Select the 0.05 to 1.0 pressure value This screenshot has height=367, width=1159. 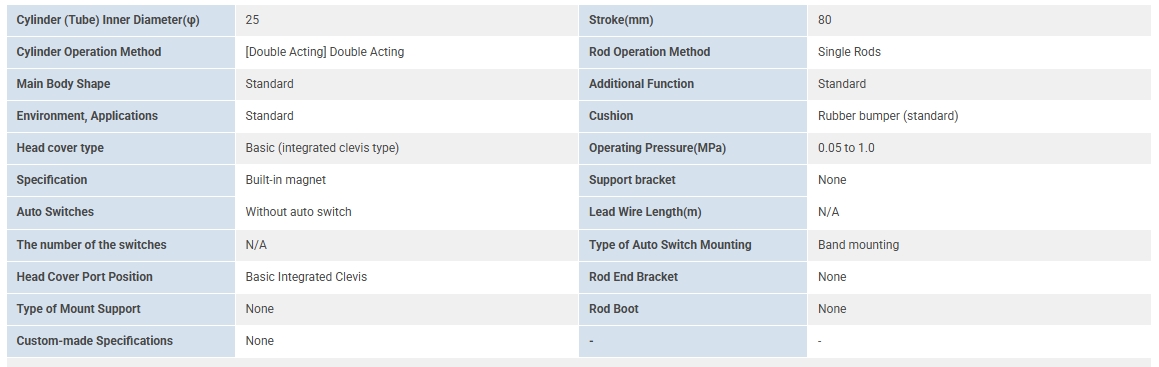pyautogui.click(x=846, y=148)
